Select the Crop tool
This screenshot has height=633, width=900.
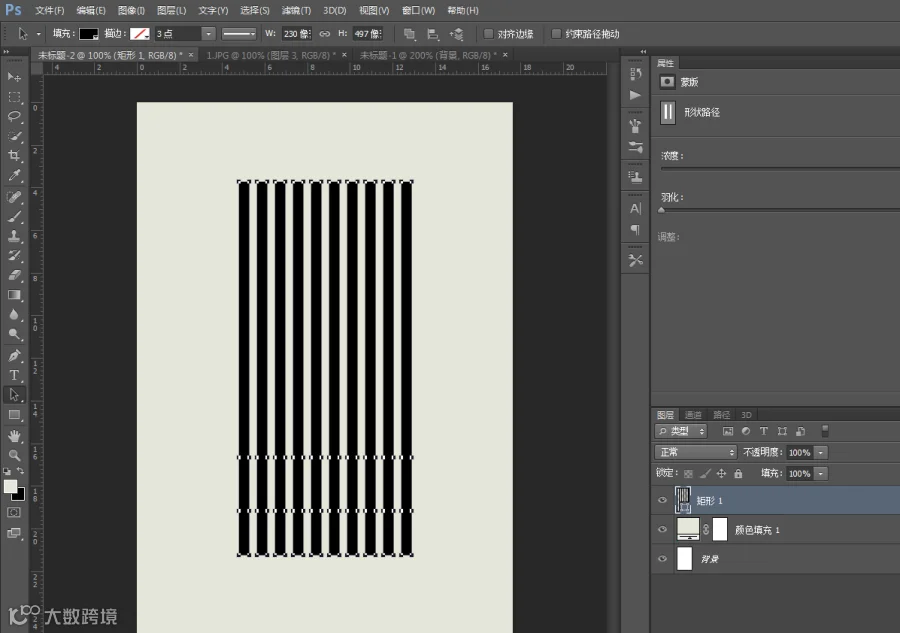(x=14, y=156)
